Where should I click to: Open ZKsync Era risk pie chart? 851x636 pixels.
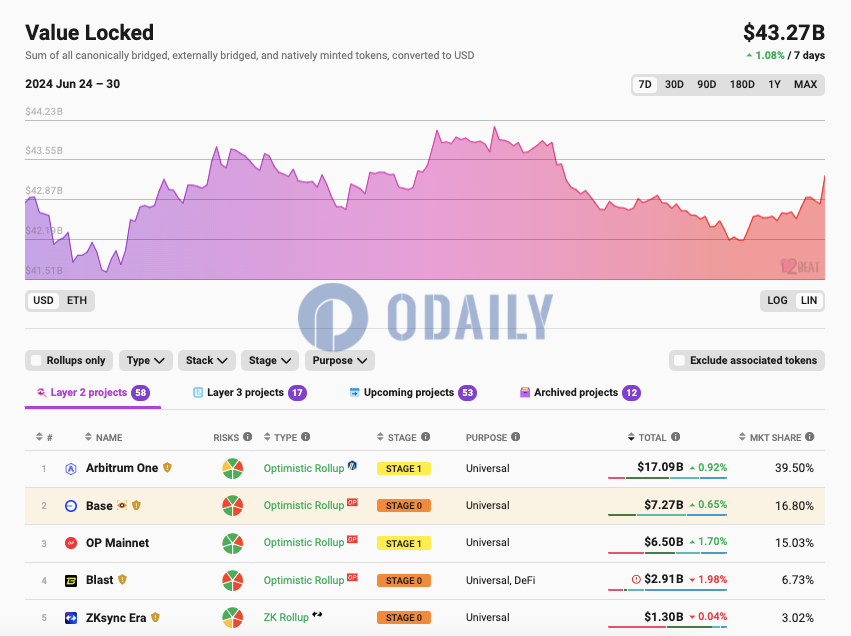point(232,618)
